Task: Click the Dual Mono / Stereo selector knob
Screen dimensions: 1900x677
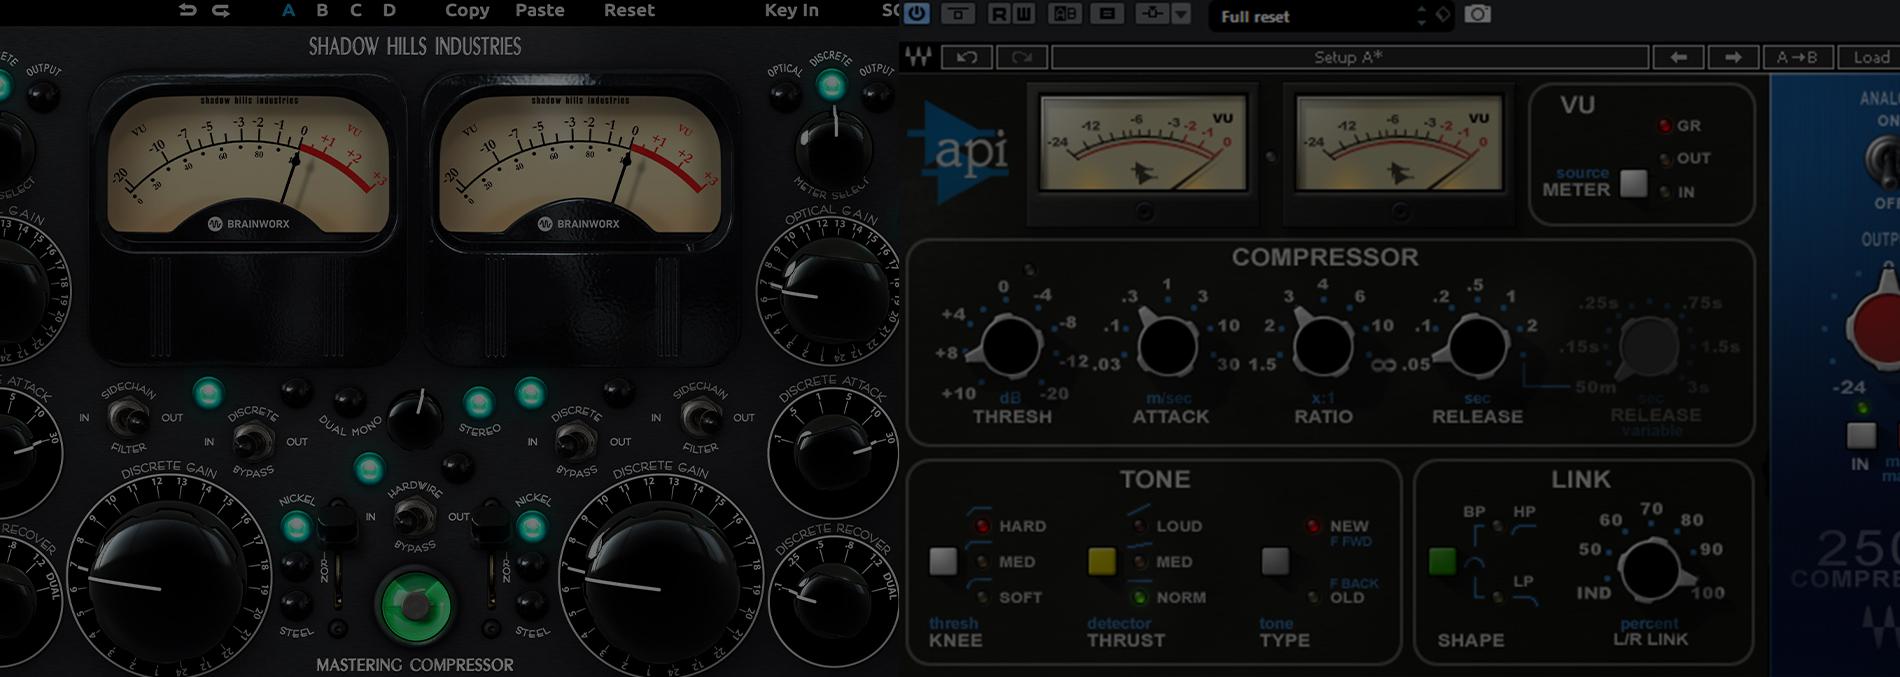Action: [415, 419]
